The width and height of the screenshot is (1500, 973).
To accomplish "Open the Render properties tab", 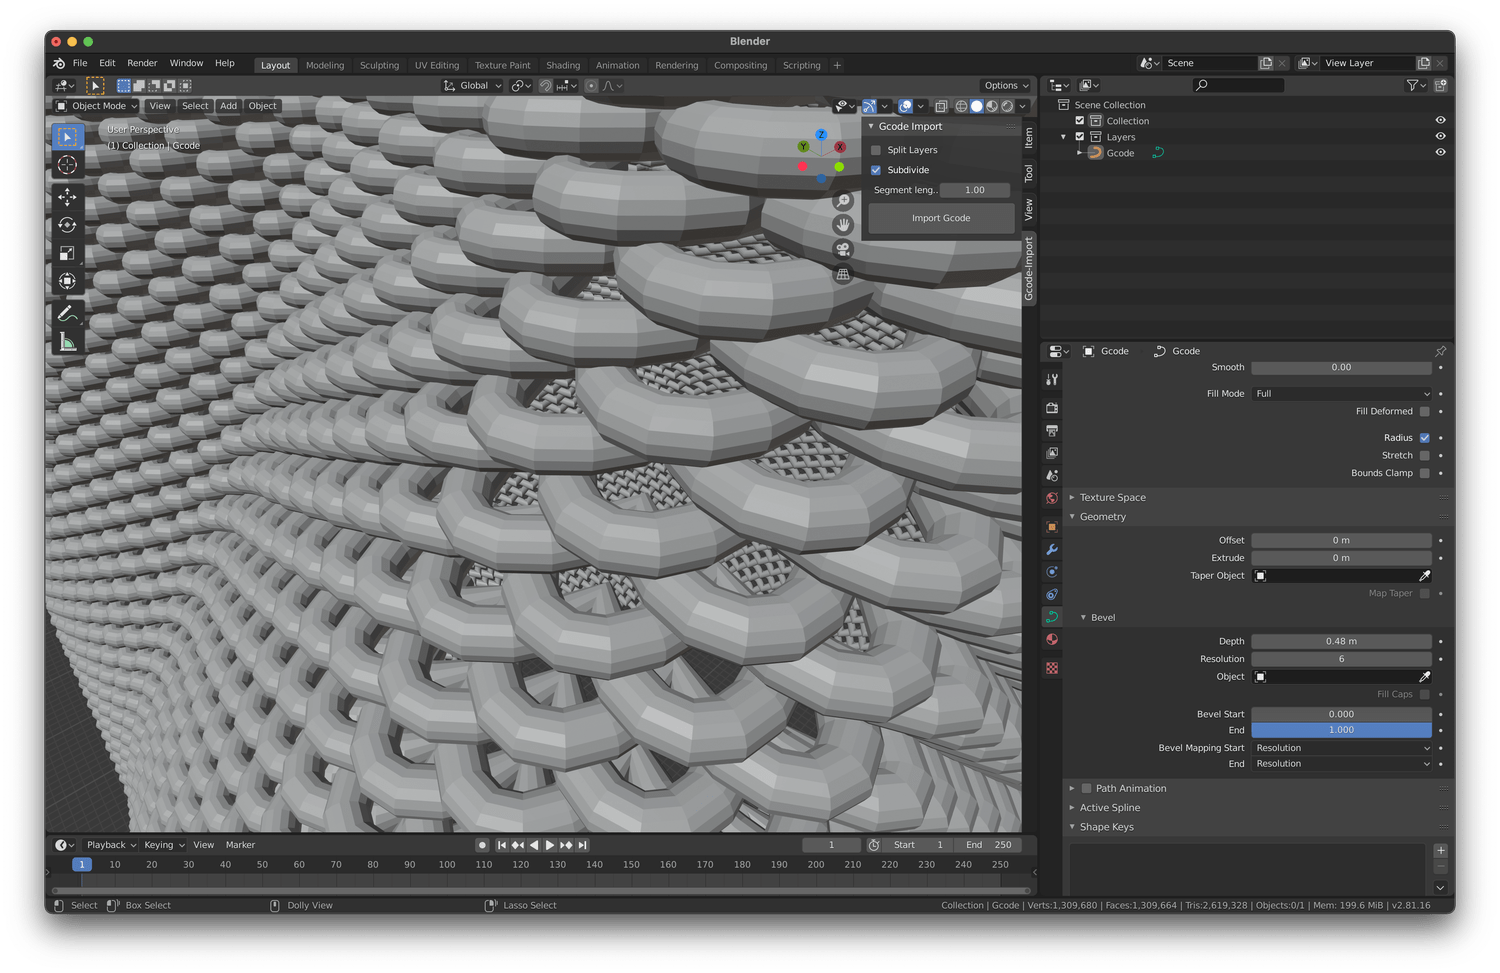I will point(1051,408).
